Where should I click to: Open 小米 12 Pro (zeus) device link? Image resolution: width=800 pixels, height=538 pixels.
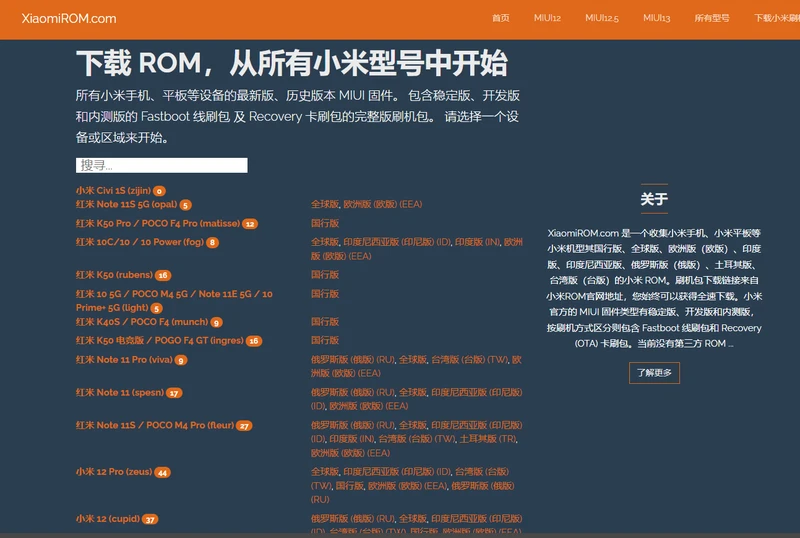click(114, 472)
